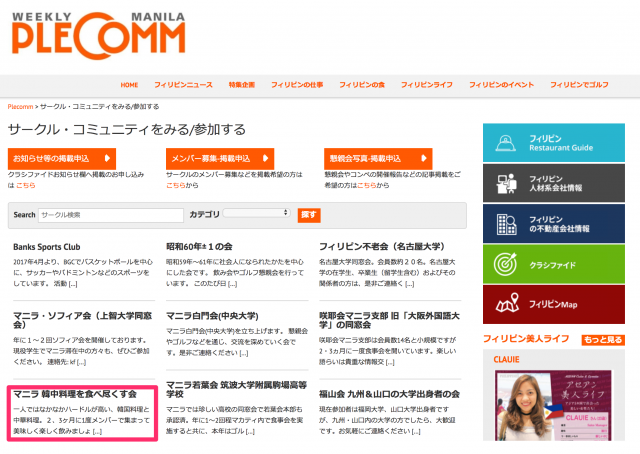Open マニラ 韓中料理を食べ尽くす会 link

75,394
